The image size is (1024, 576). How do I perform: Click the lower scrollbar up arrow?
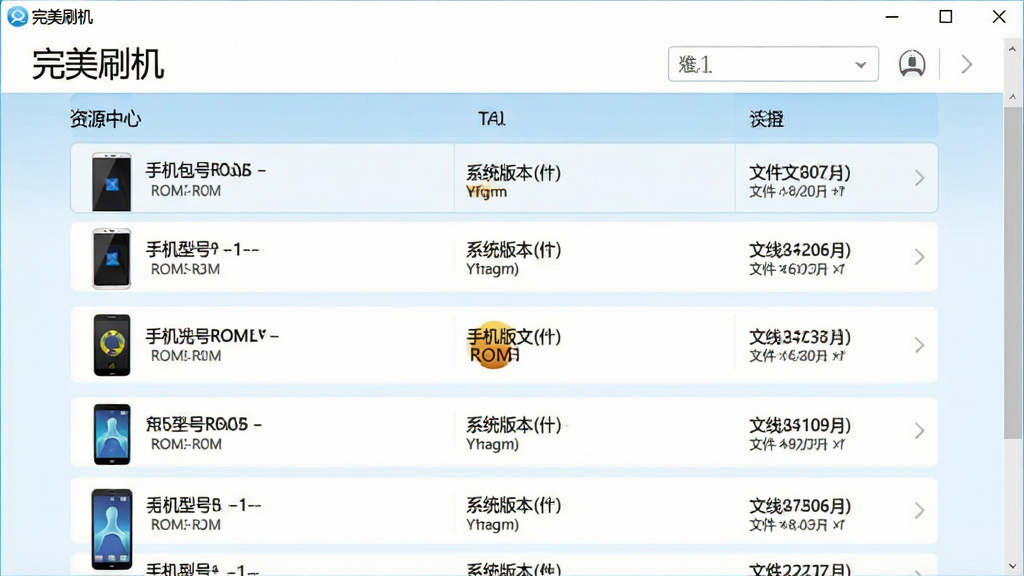pyautogui.click(x=1013, y=97)
